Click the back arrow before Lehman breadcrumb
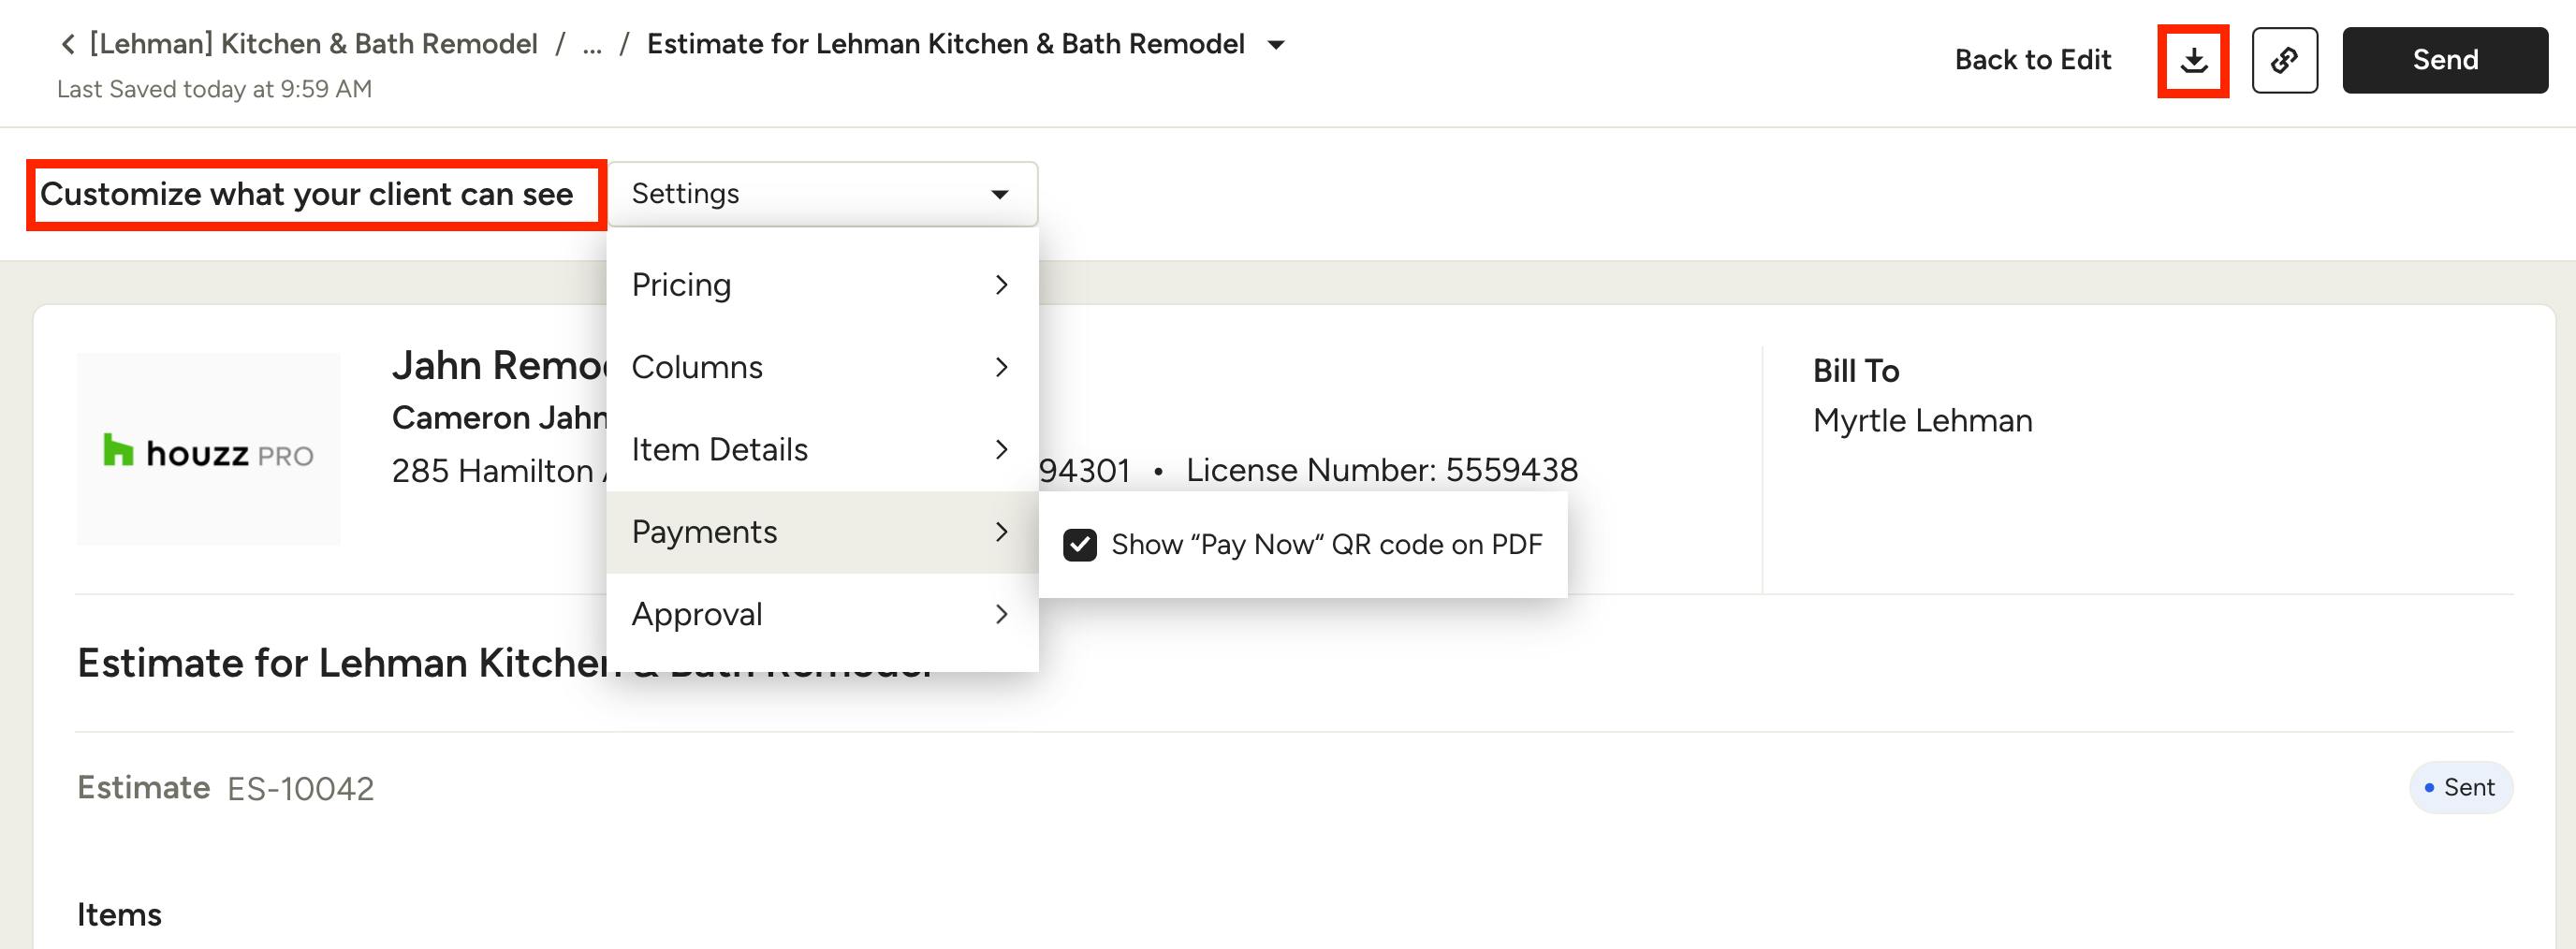 [68, 44]
